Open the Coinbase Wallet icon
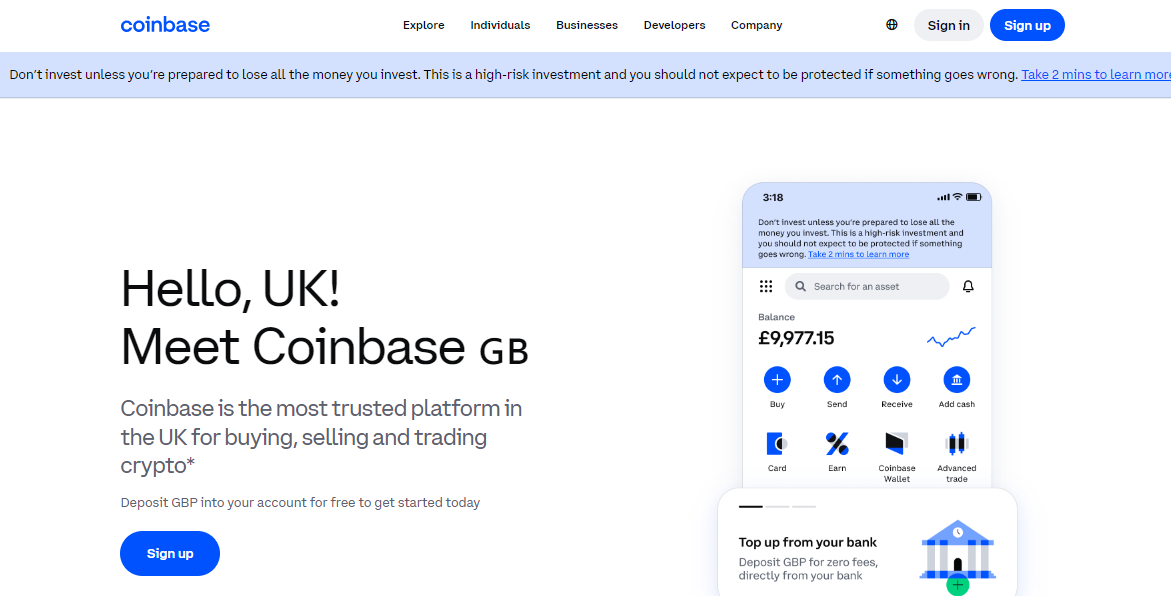The height and width of the screenshot is (596, 1171). [x=896, y=444]
